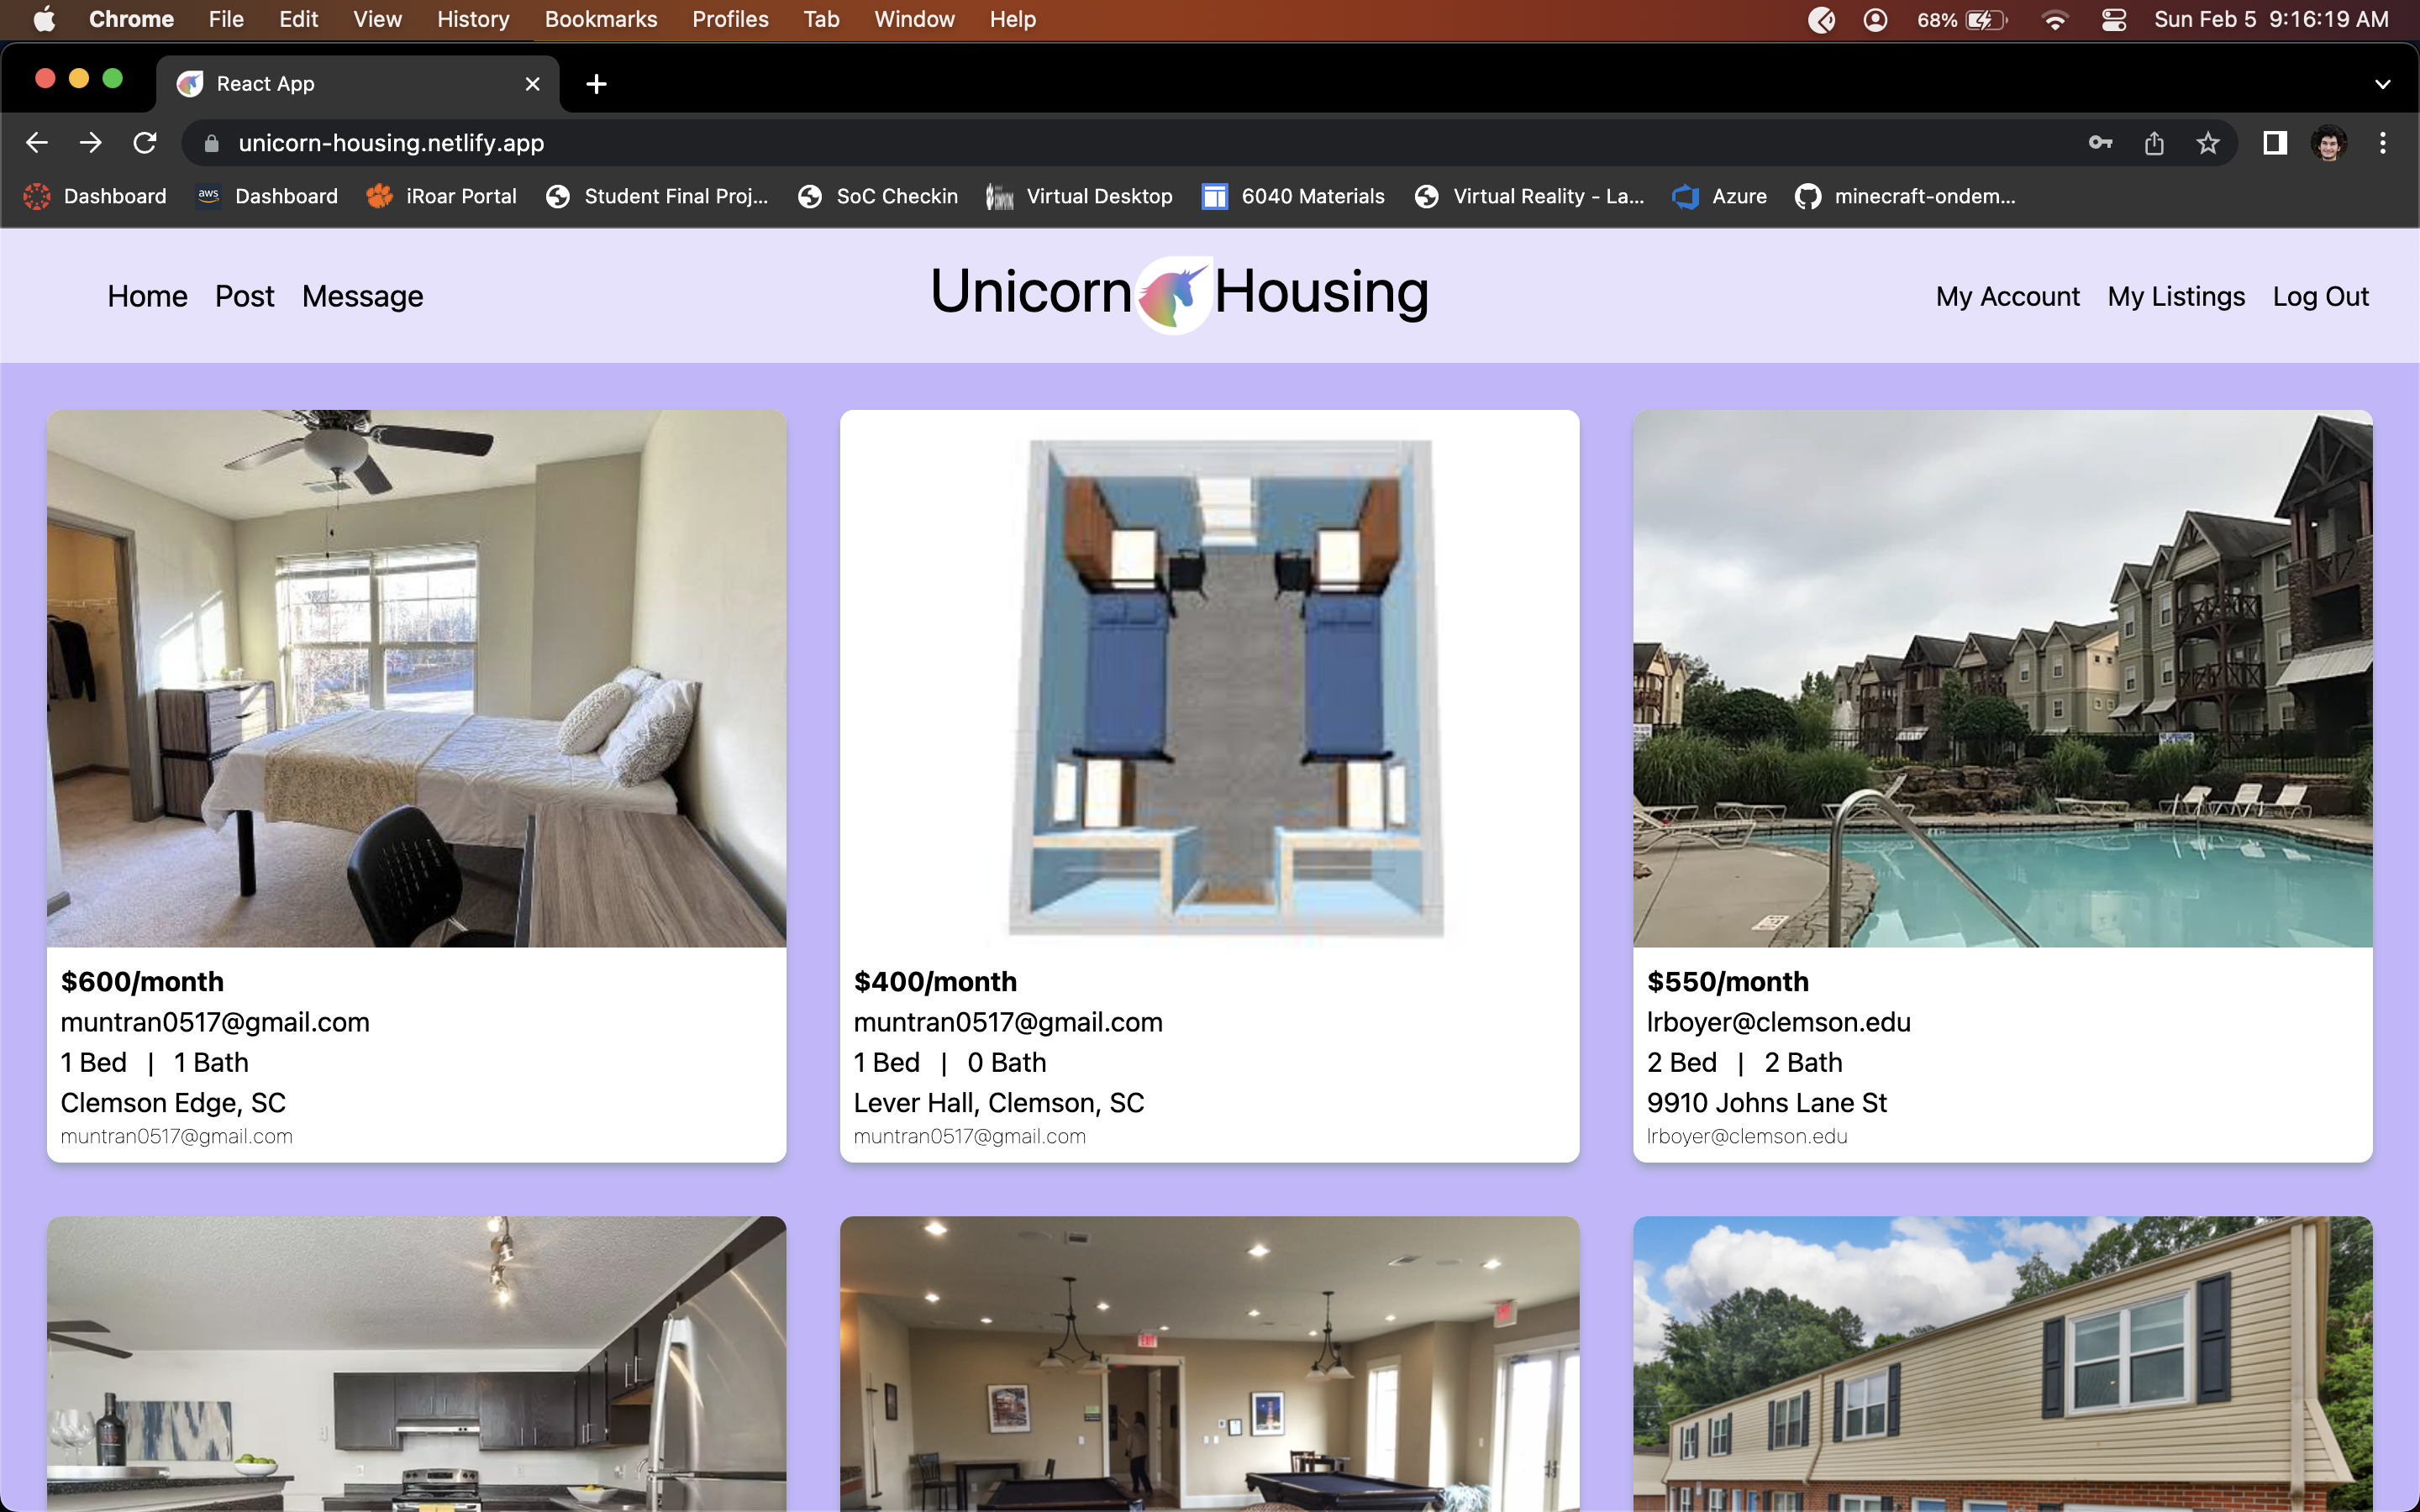Open the Bookmarks menu in menu bar
2420x1512 pixels.
pyautogui.click(x=600, y=20)
